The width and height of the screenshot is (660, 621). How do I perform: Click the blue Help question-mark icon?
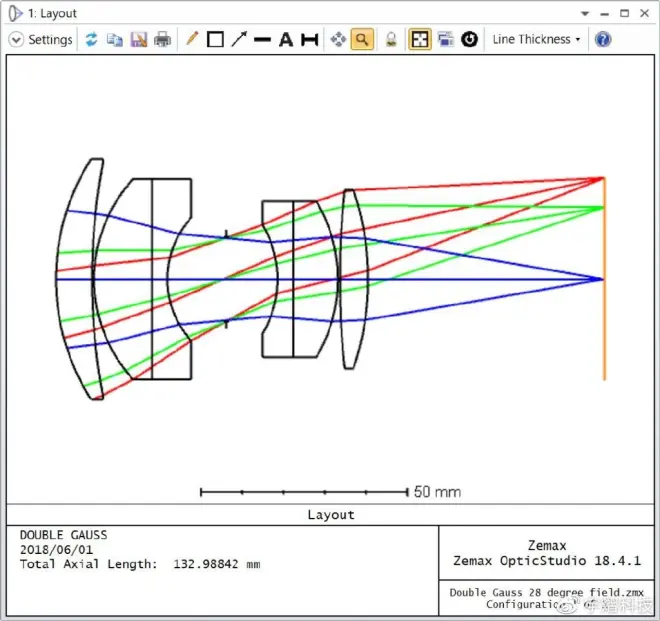(603, 40)
